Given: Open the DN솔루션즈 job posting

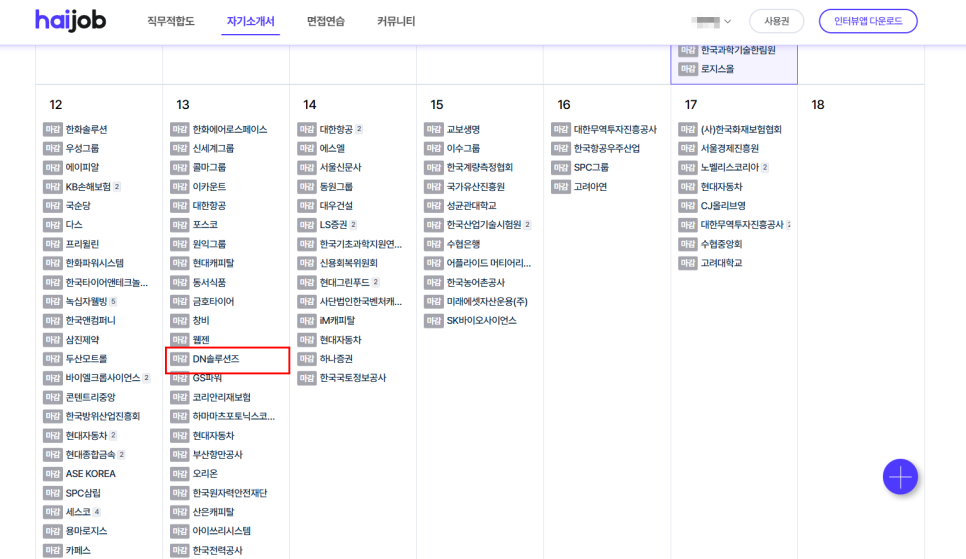Looking at the screenshot, I should [x=216, y=359].
